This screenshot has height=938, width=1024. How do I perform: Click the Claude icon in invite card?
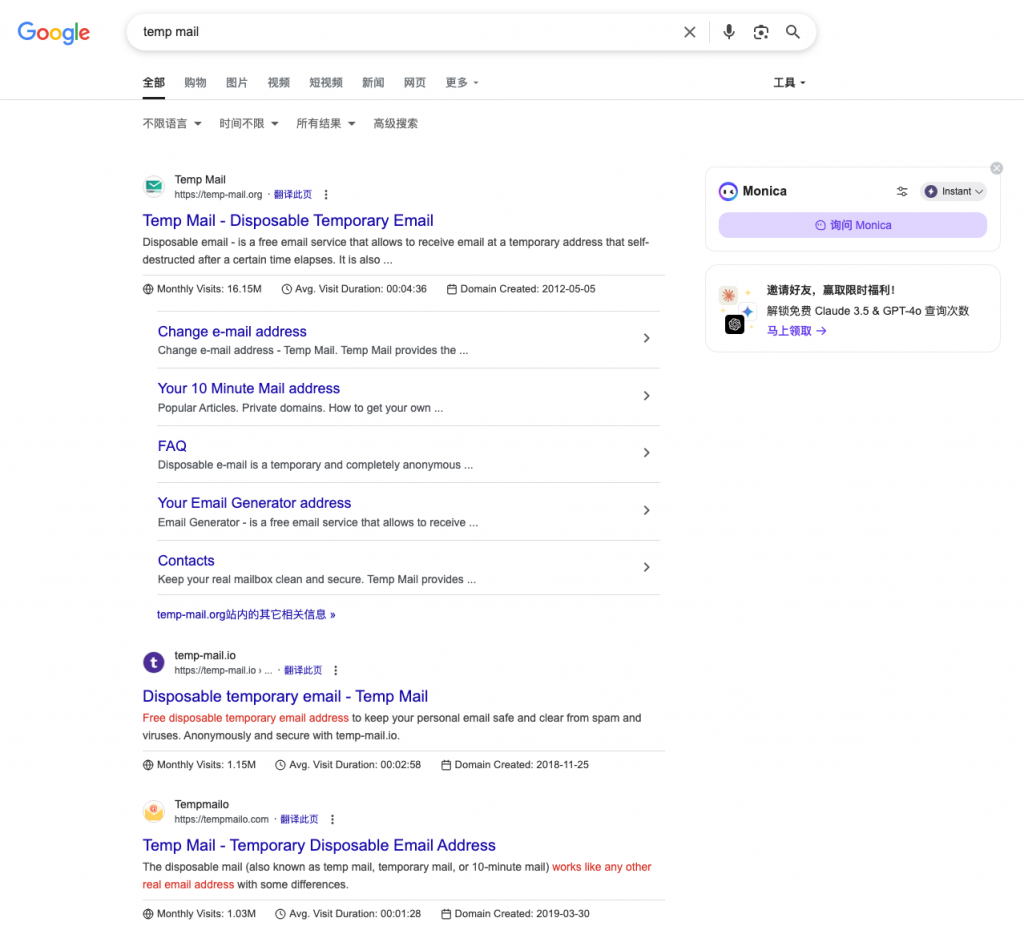728,295
